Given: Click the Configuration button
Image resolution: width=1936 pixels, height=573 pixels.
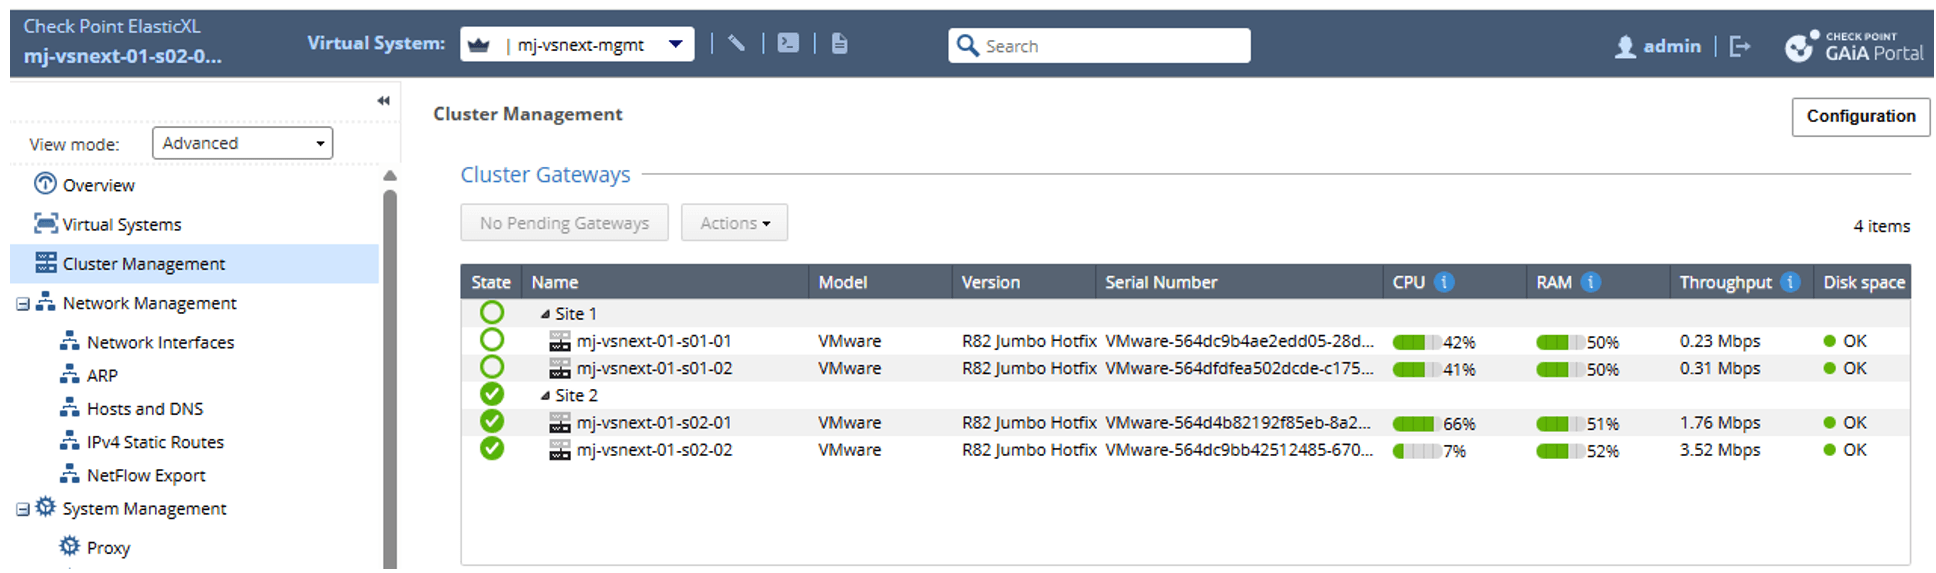Looking at the screenshot, I should [1860, 116].
